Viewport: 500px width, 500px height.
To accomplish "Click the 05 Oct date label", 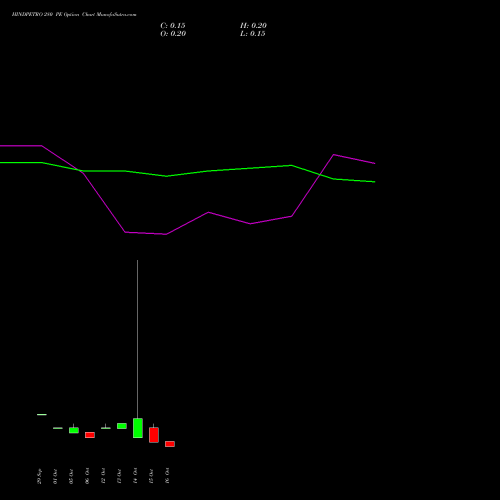I will coord(71,476).
